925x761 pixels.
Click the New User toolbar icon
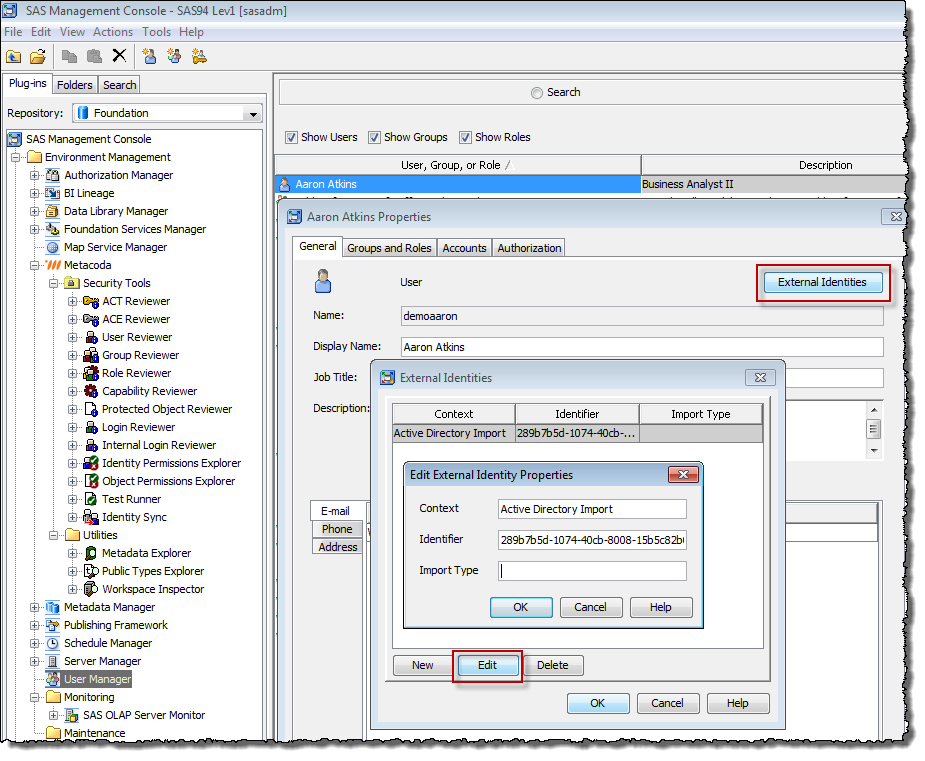(x=150, y=56)
